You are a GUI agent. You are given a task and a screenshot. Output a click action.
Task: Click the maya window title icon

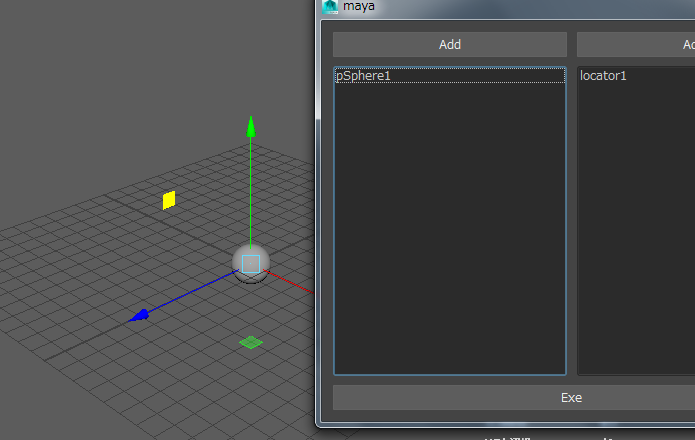point(330,6)
